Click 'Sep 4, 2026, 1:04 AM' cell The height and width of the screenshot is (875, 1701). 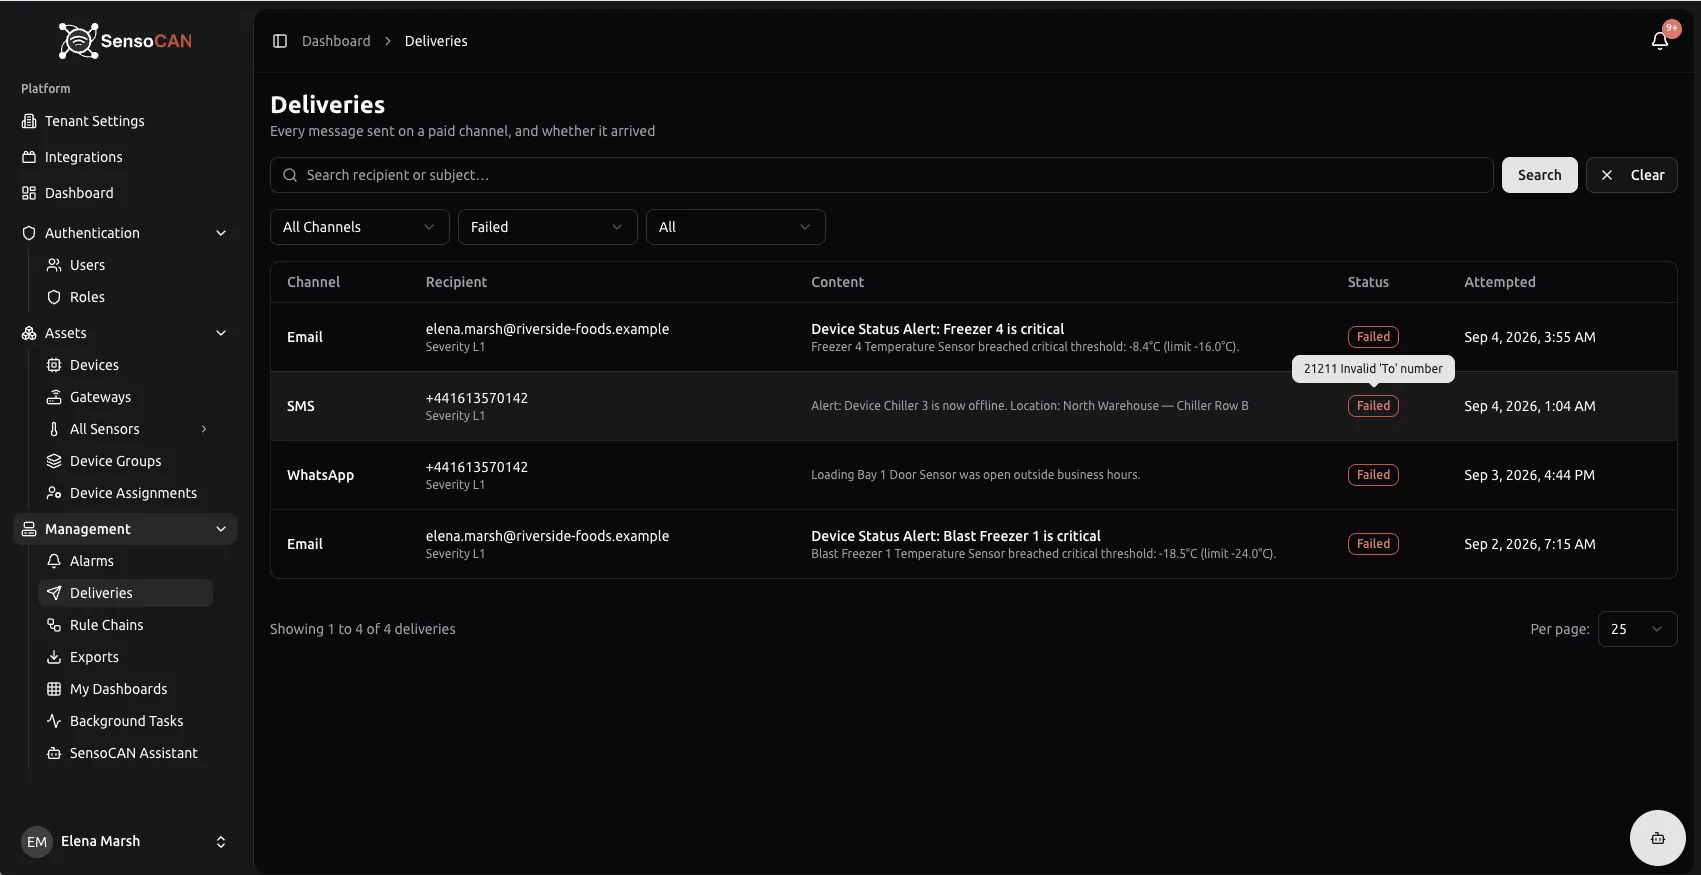coord(1530,406)
